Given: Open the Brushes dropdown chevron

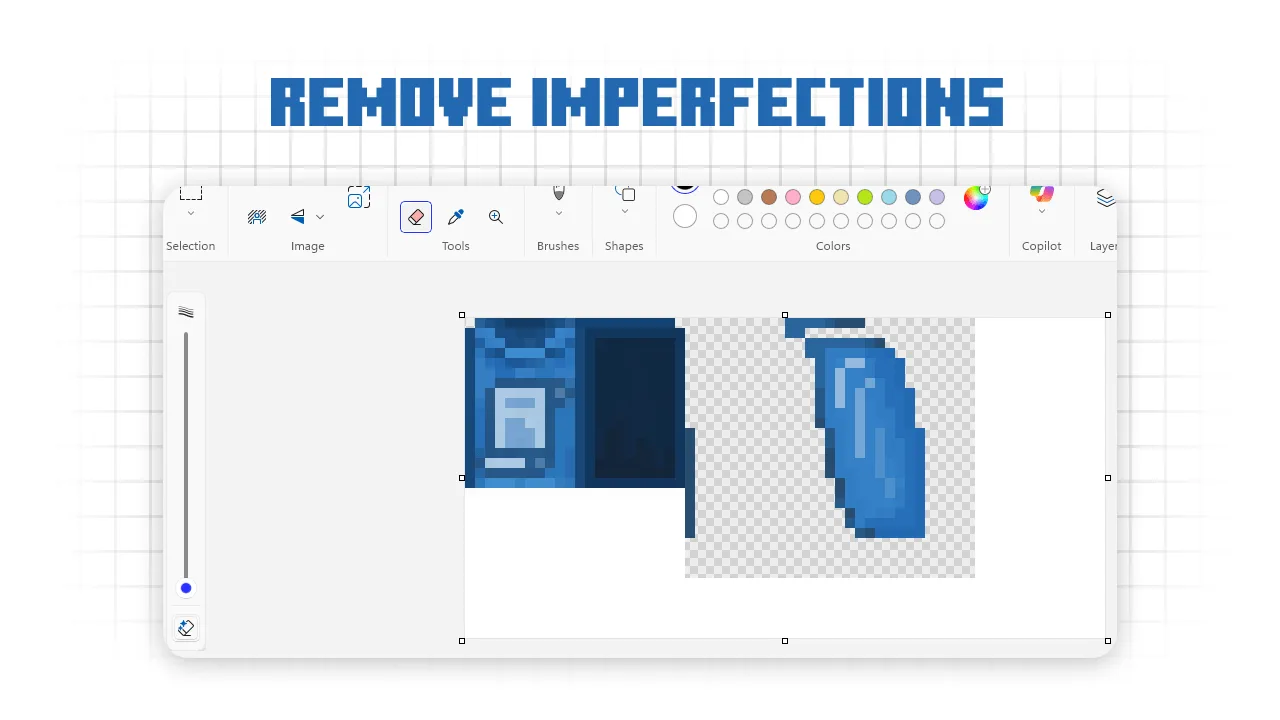Looking at the screenshot, I should tap(558, 213).
